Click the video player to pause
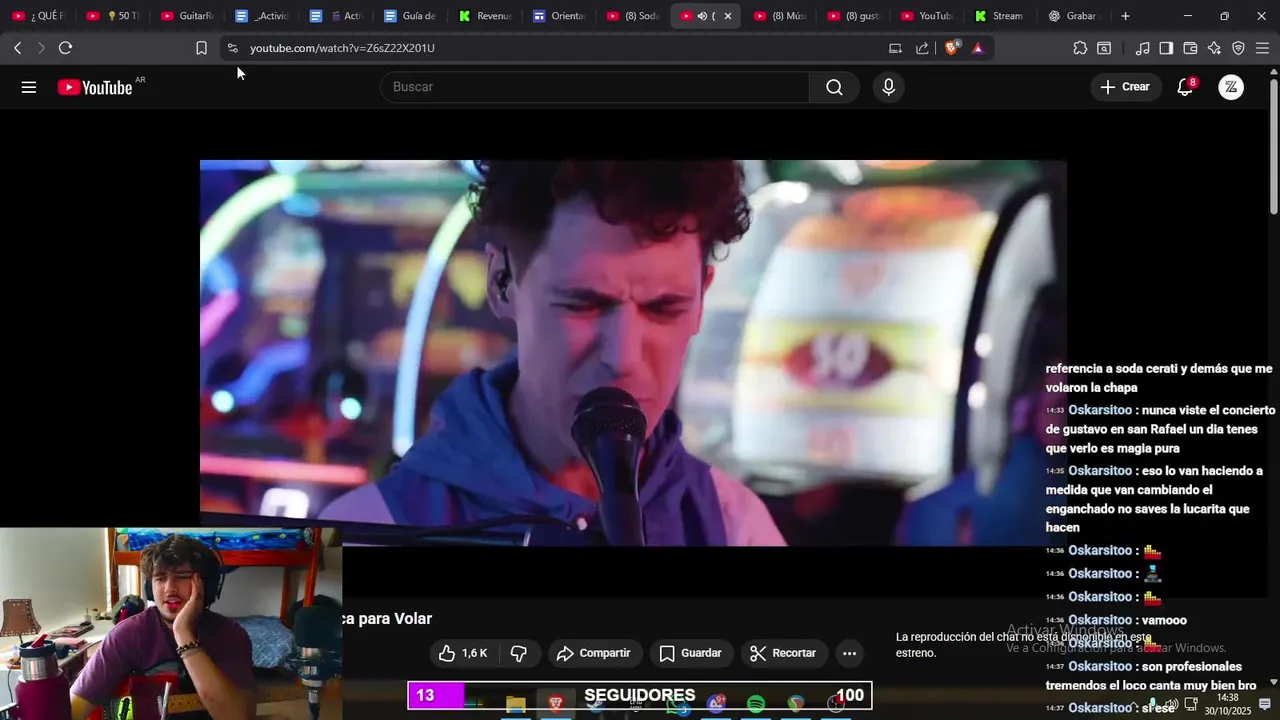 coord(633,353)
